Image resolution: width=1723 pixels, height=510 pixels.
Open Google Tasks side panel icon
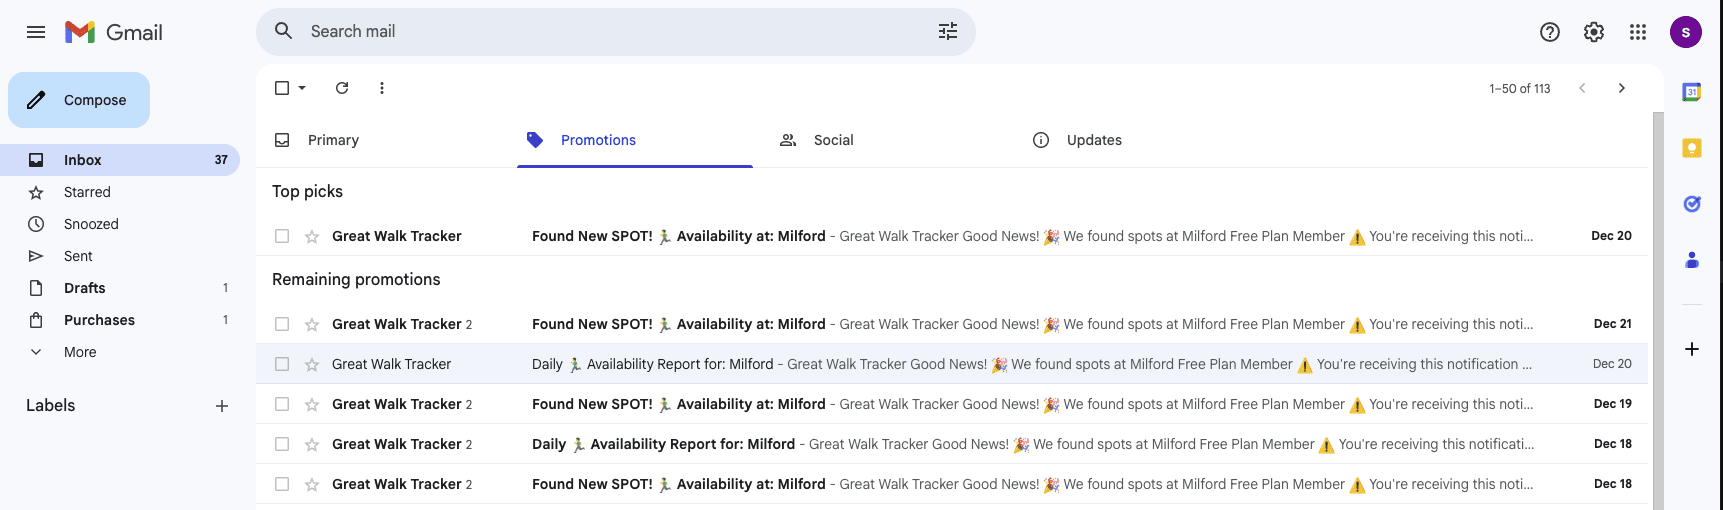1692,204
